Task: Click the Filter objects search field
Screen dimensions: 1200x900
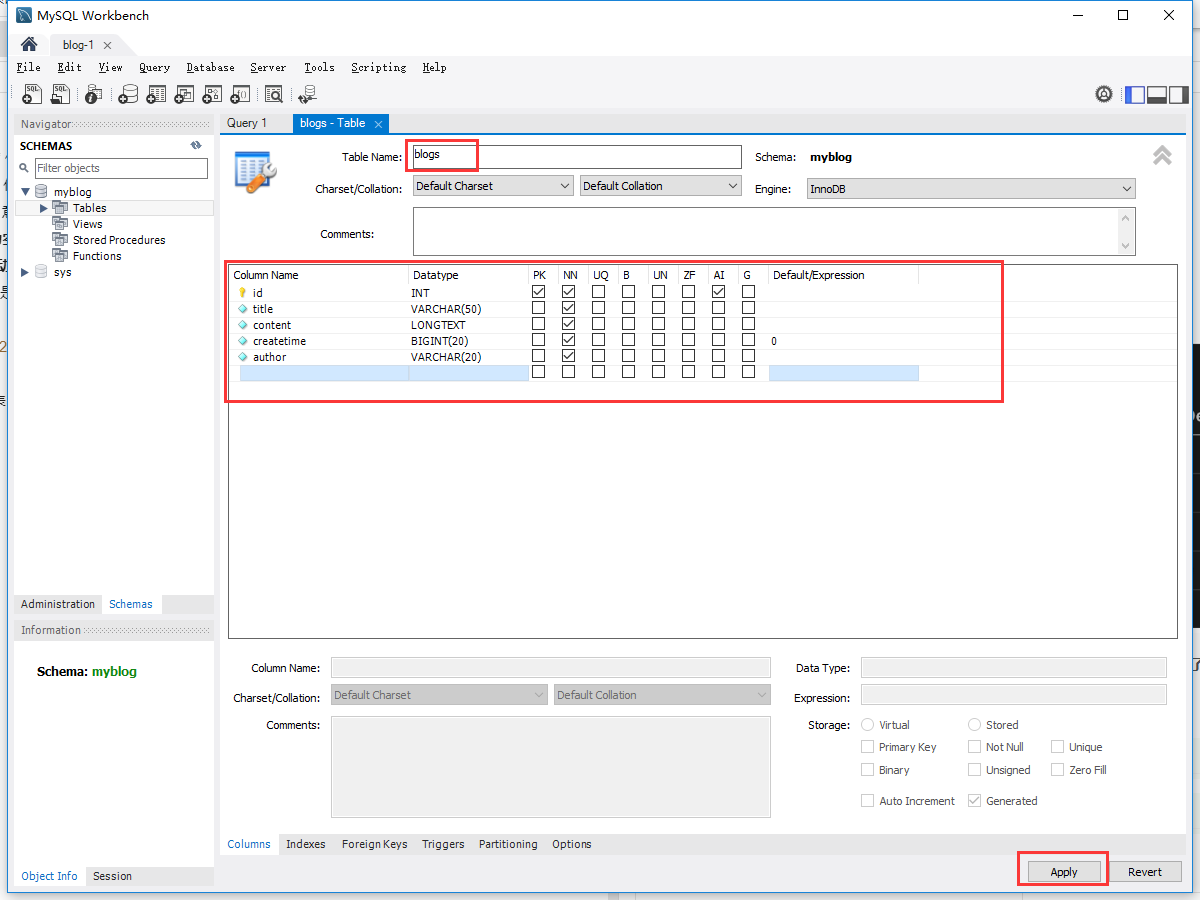Action: (121, 168)
